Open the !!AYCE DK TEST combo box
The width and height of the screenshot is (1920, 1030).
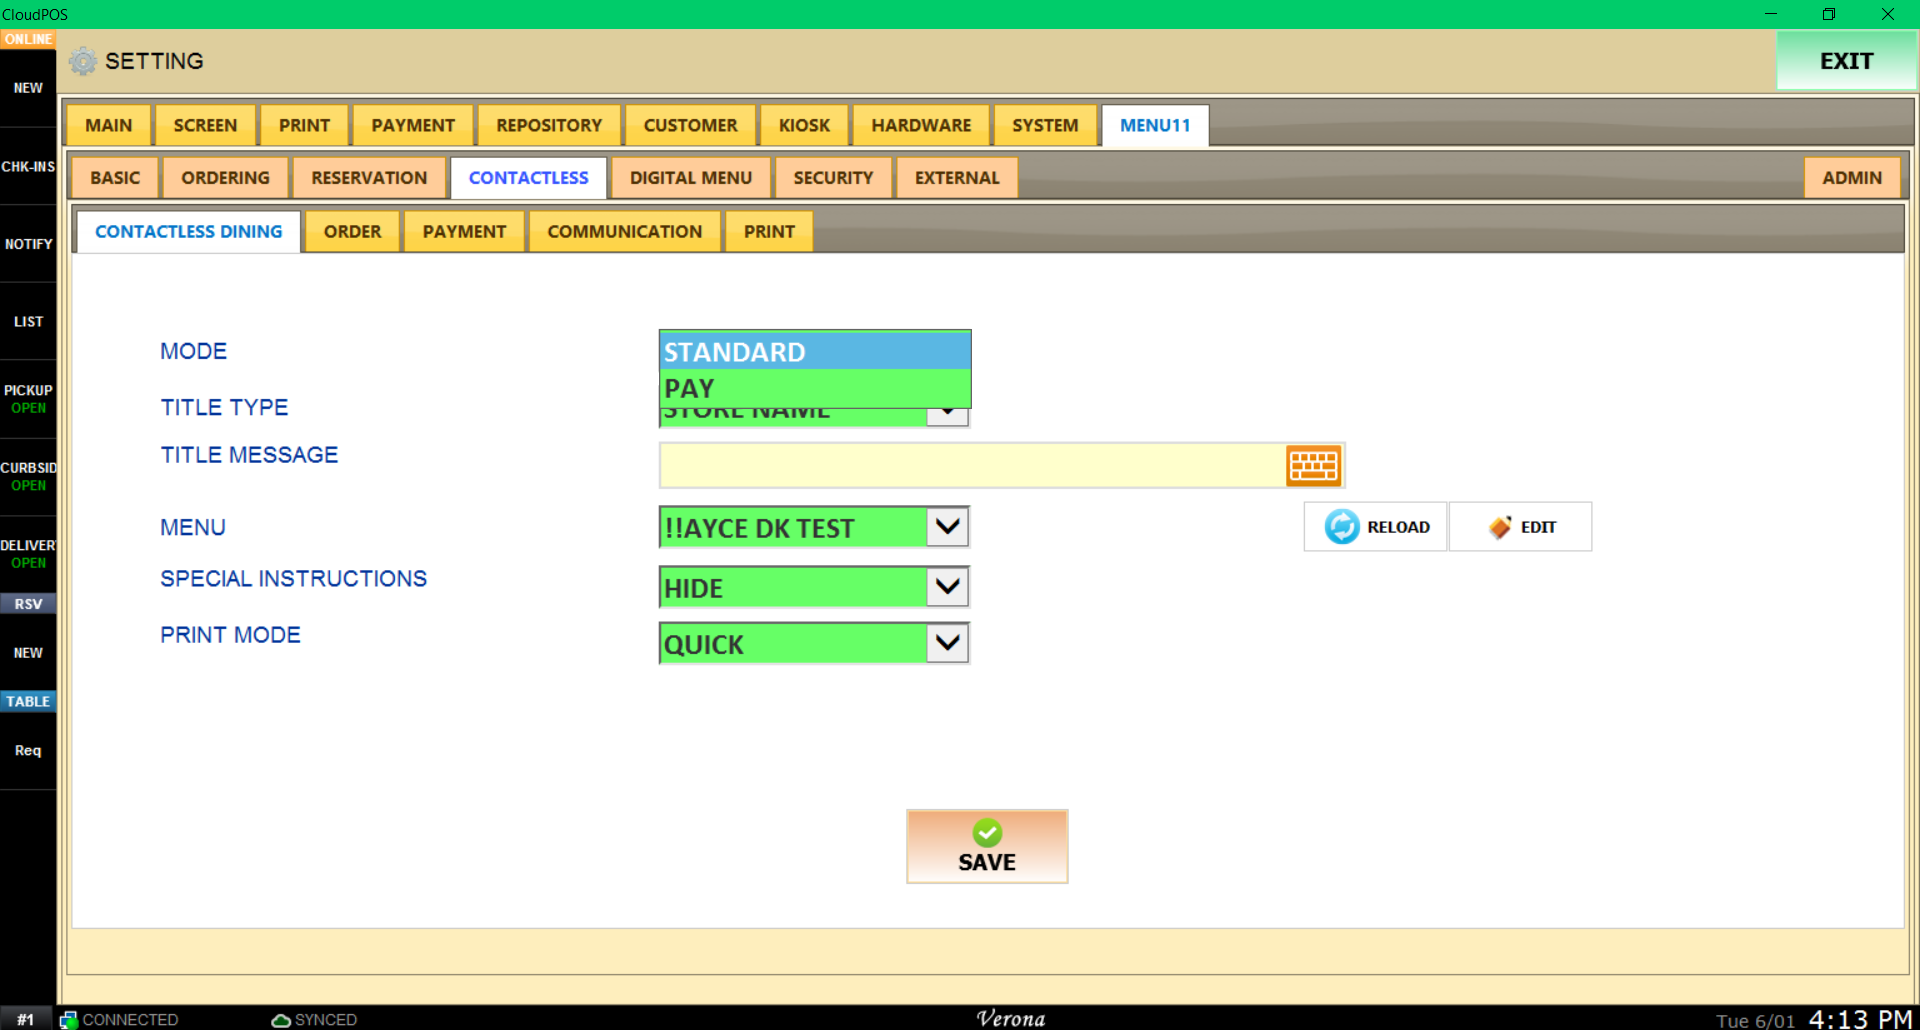click(814, 527)
